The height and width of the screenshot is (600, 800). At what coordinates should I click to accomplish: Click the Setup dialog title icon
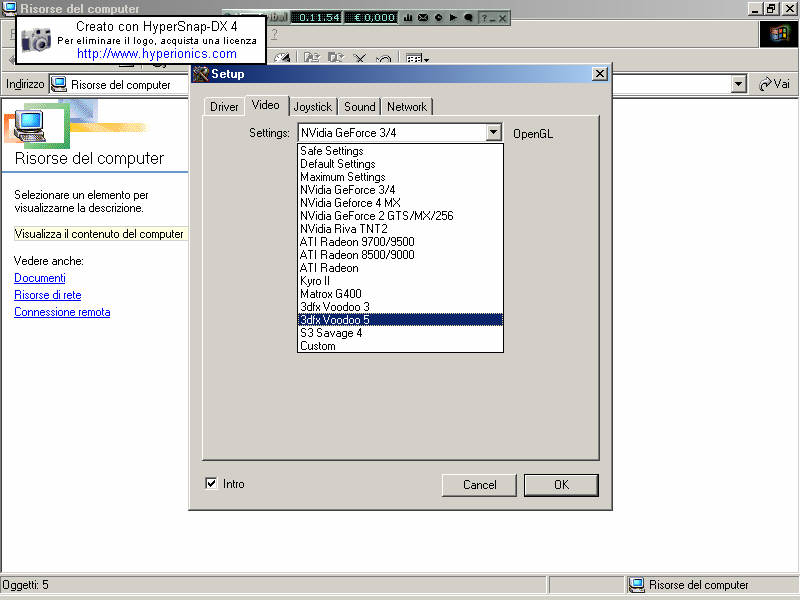point(201,74)
